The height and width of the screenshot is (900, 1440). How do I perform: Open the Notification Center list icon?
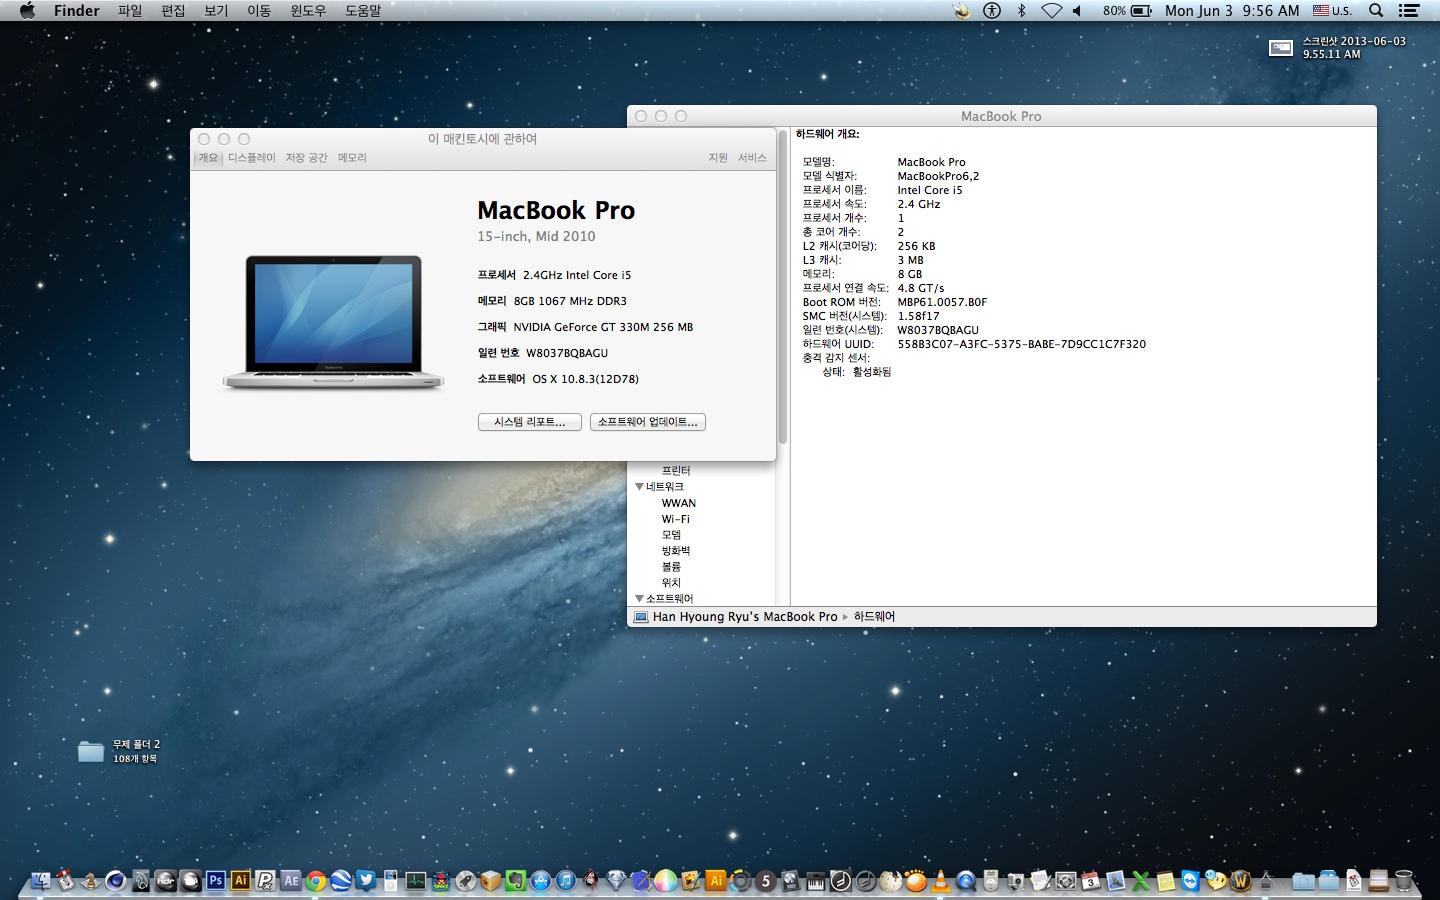point(1409,11)
